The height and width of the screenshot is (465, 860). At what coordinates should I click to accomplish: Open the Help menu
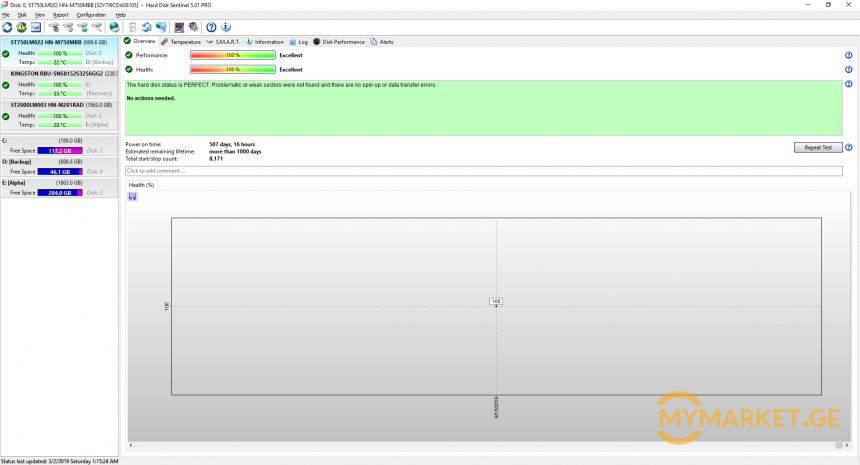point(121,15)
